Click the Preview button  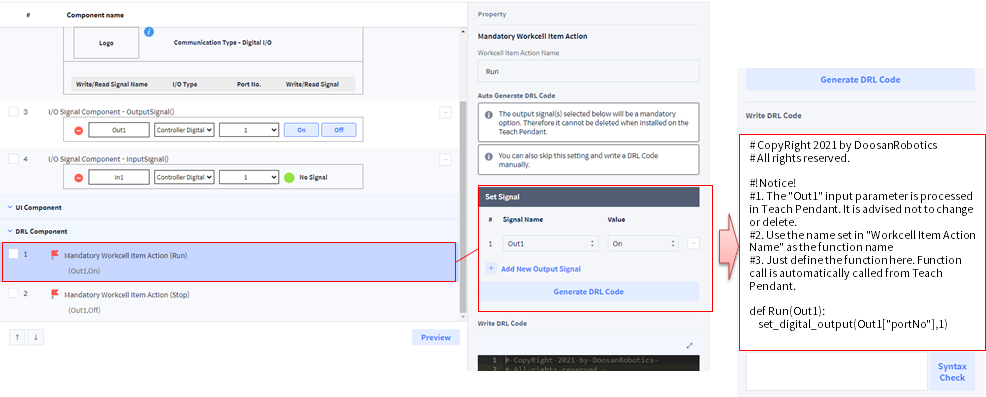436,337
